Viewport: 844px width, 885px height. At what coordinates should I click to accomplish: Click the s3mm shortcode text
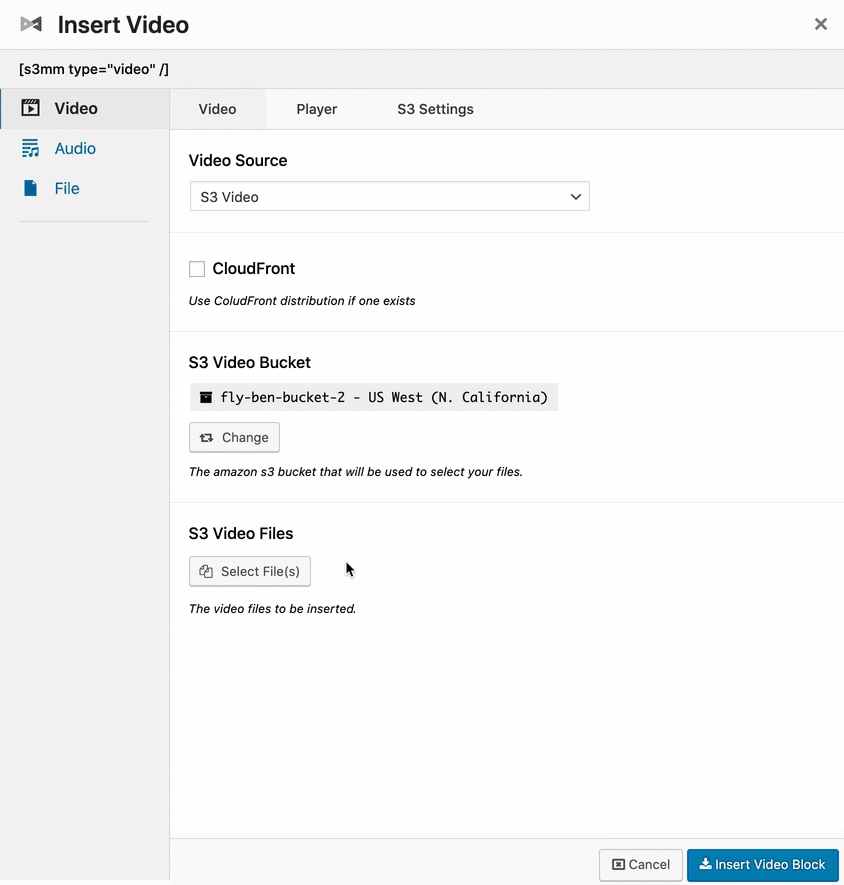click(x=94, y=69)
